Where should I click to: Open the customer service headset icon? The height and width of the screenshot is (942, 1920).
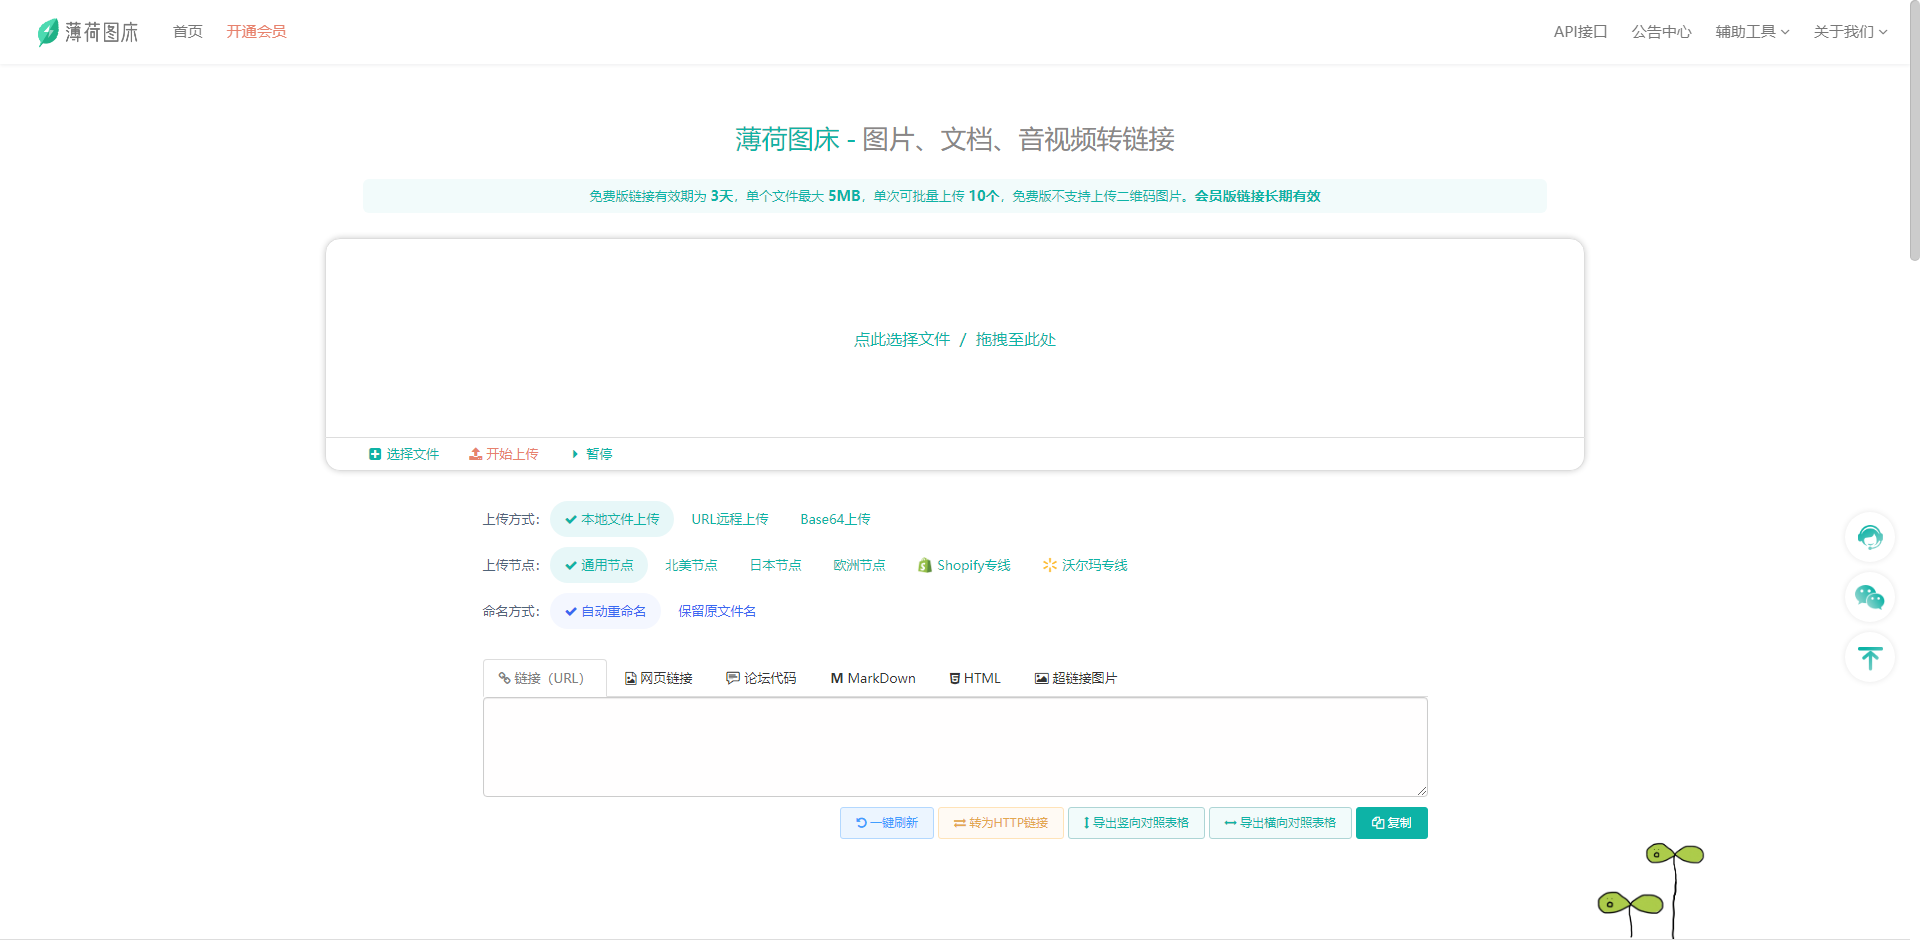[x=1869, y=537]
